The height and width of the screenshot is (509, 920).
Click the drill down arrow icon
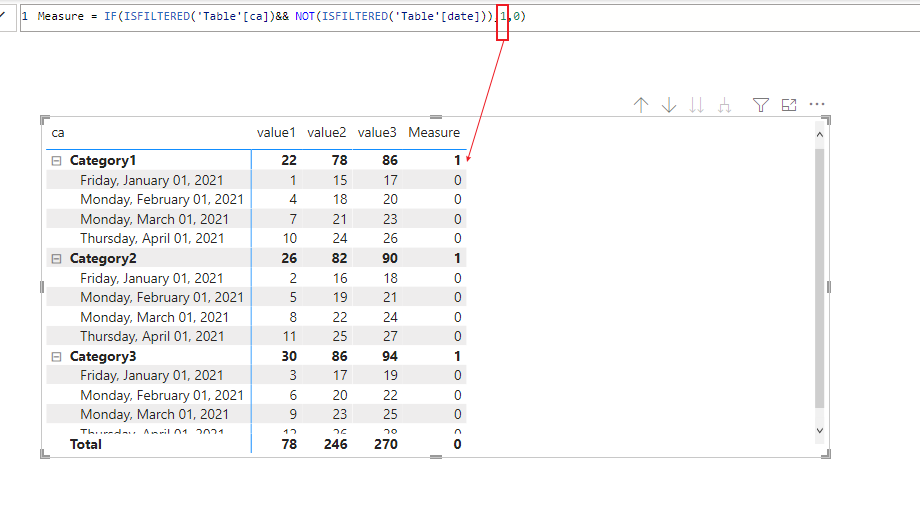point(669,105)
